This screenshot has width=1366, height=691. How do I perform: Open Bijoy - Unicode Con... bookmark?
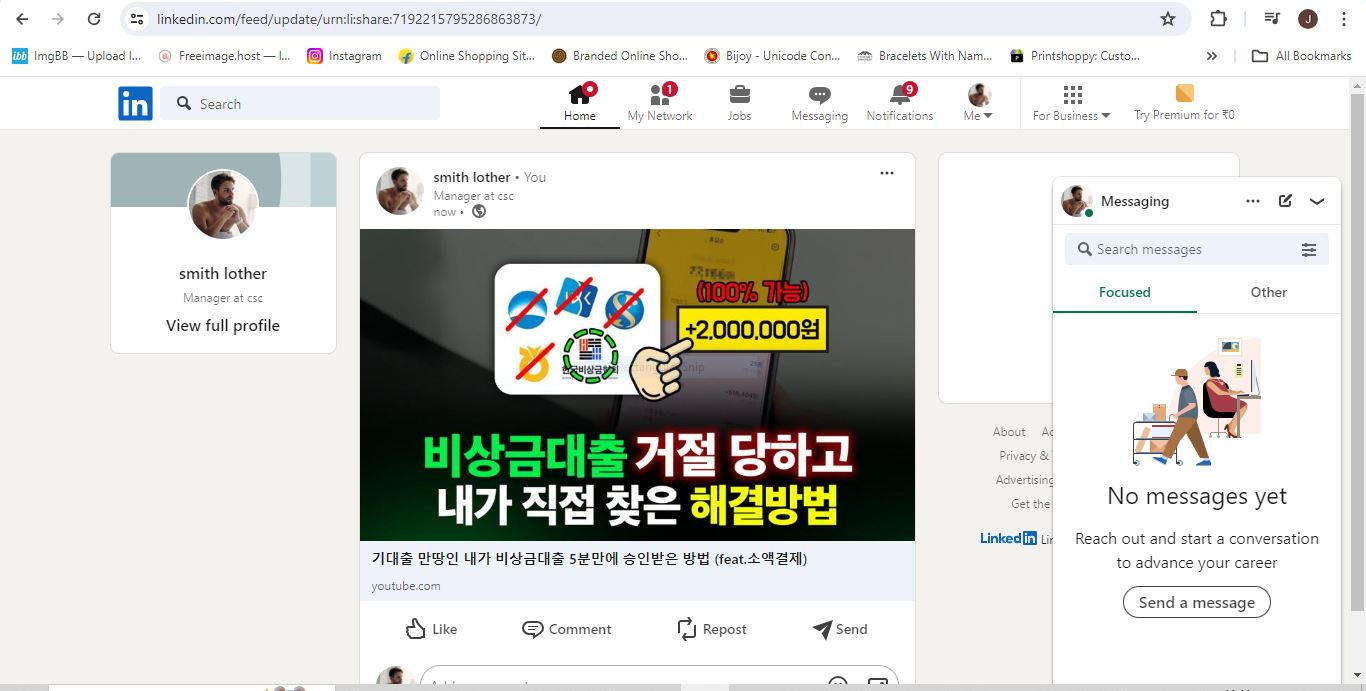click(772, 56)
